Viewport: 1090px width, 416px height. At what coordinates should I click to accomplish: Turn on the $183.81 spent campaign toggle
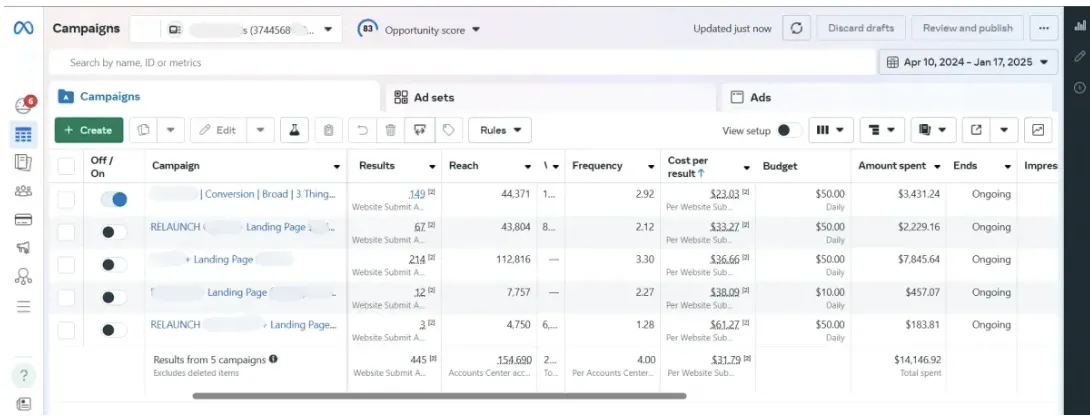pos(114,330)
